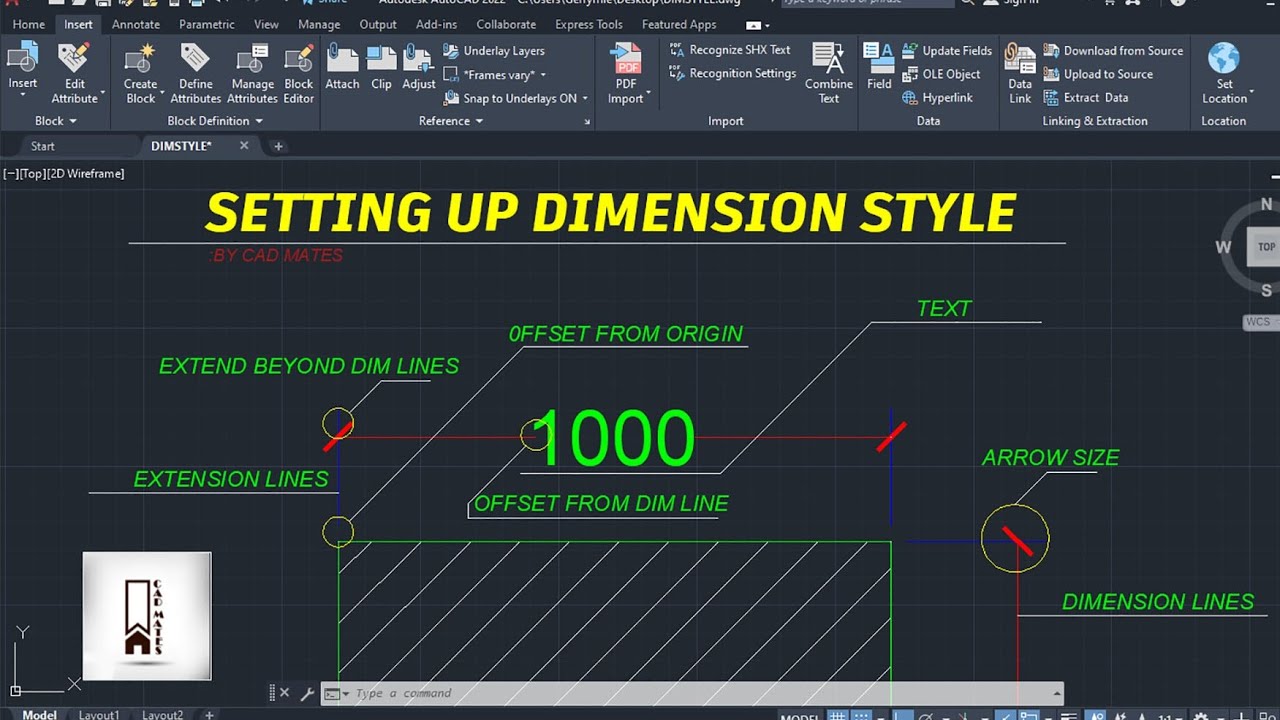The width and height of the screenshot is (1280, 720).
Task: Expand the Block panel
Action: (55, 121)
